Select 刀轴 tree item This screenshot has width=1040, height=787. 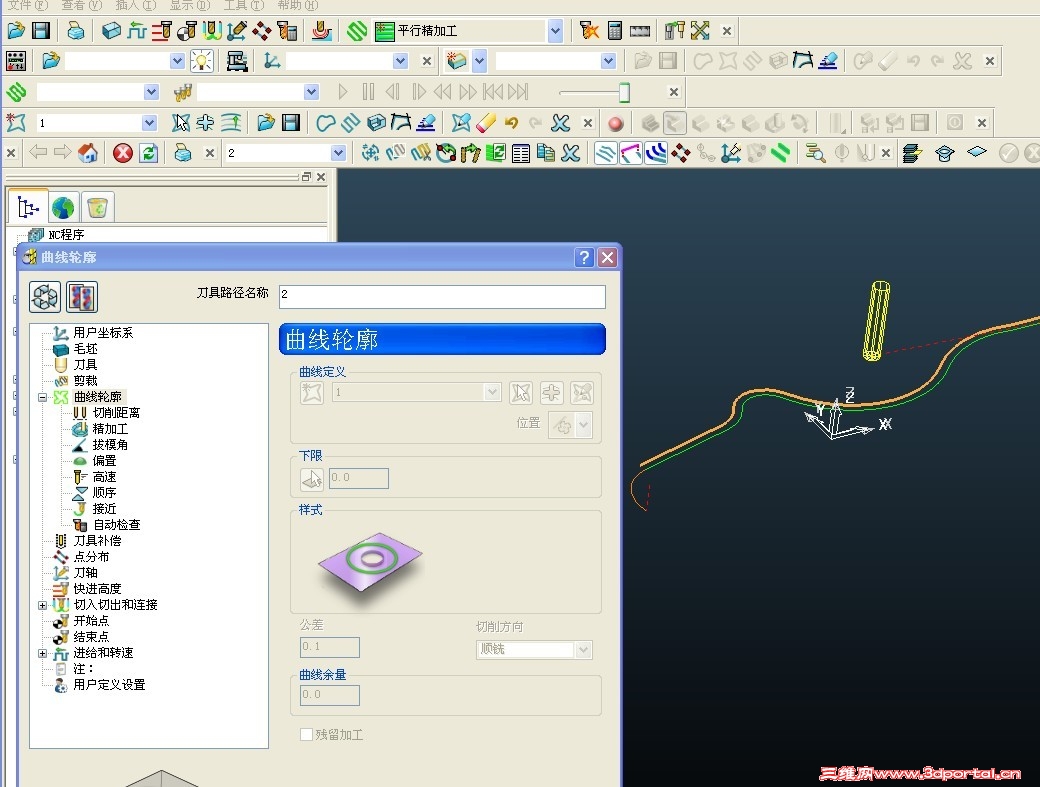pos(85,572)
